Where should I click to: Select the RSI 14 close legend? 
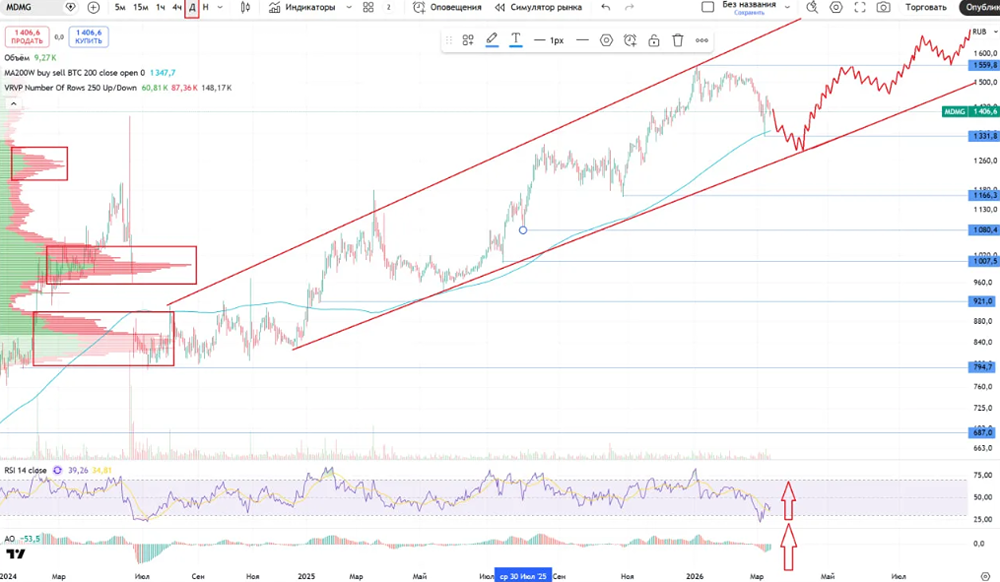[x=26, y=470]
